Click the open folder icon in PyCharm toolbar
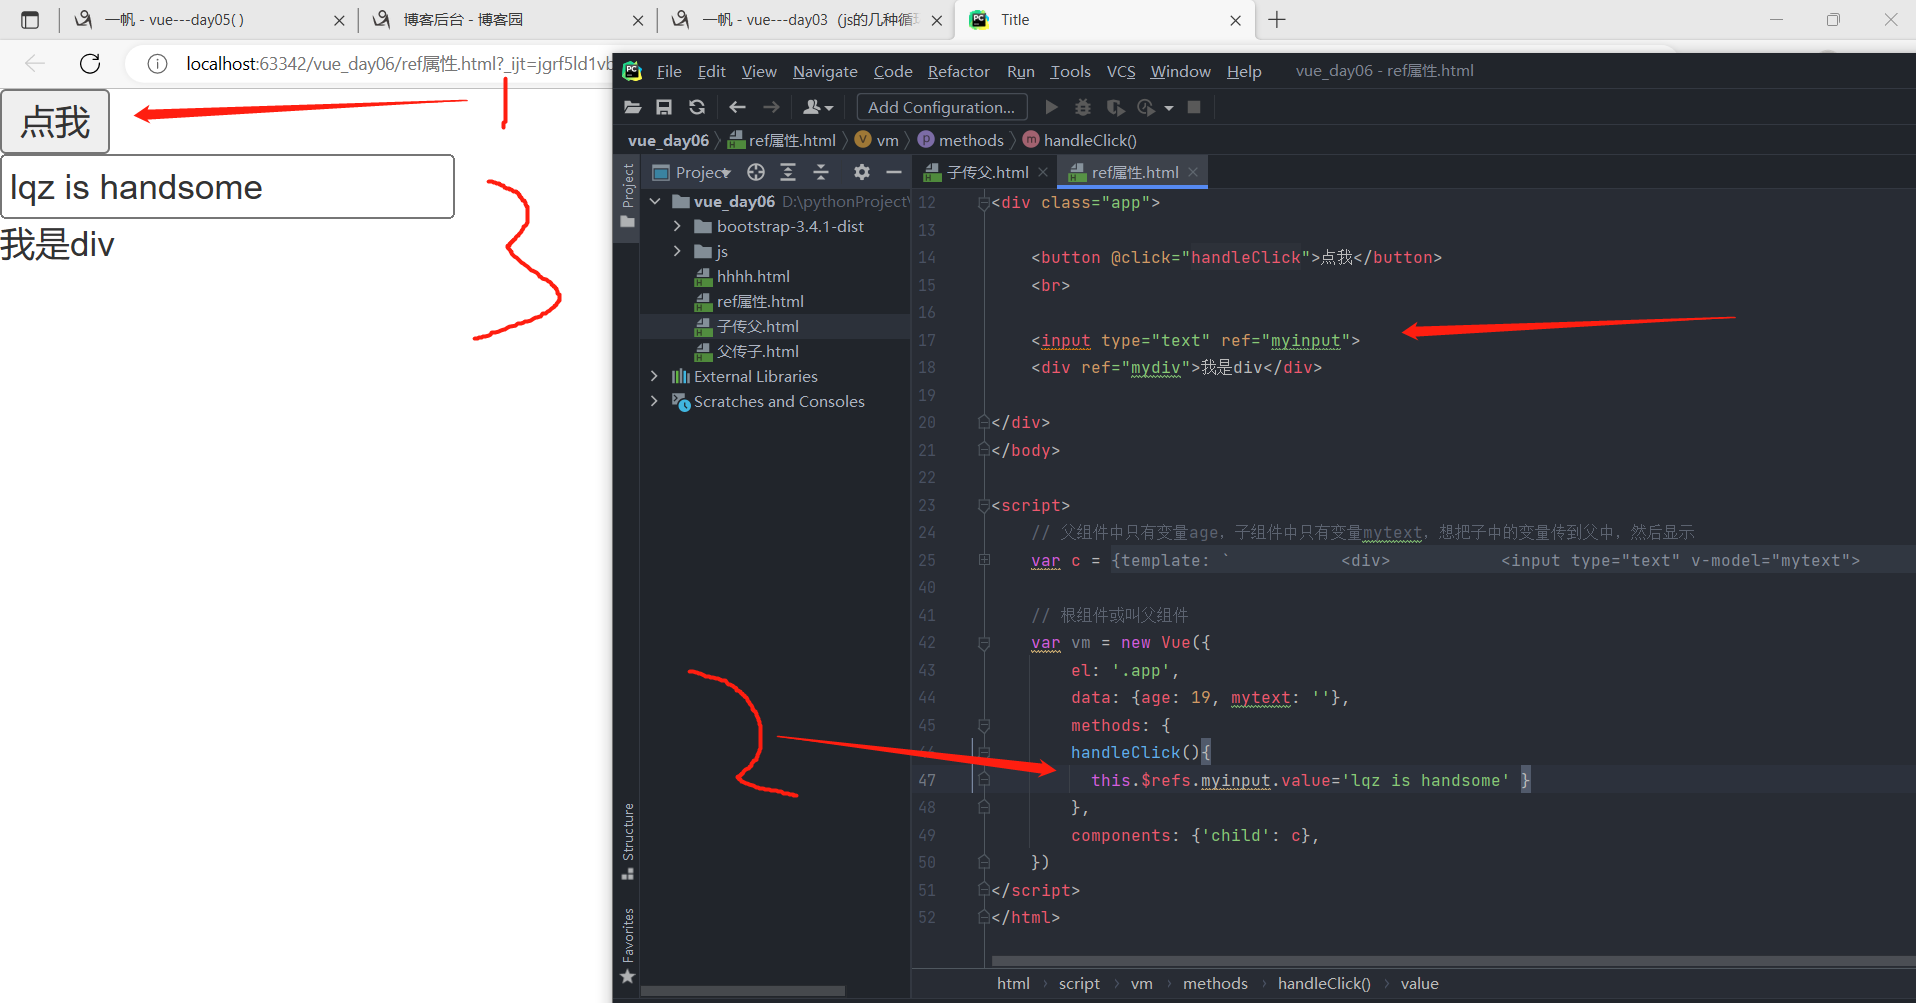The height and width of the screenshot is (1003, 1916). [632, 107]
